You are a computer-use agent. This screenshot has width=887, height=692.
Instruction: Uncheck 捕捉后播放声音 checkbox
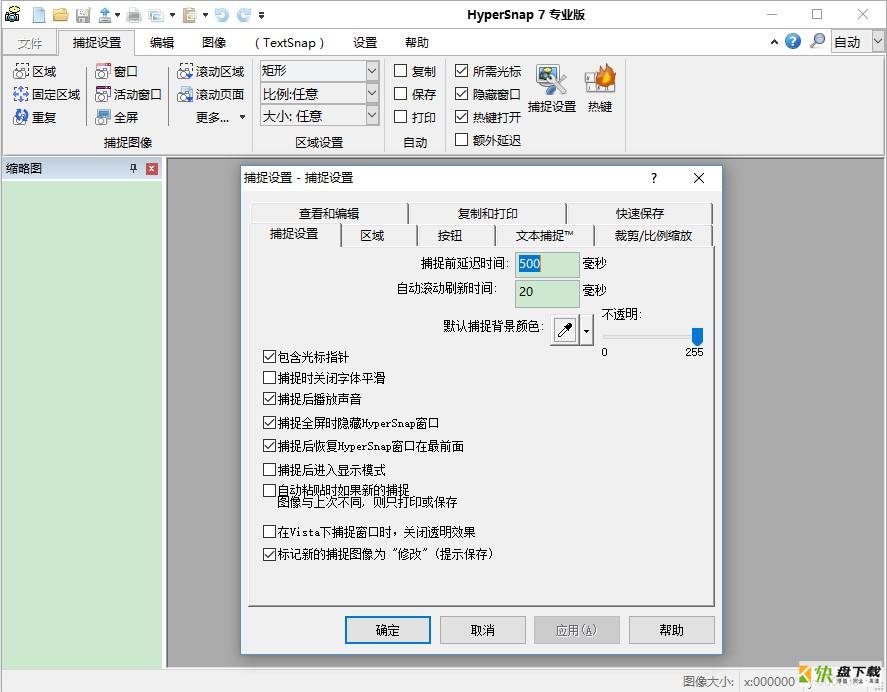tap(269, 399)
